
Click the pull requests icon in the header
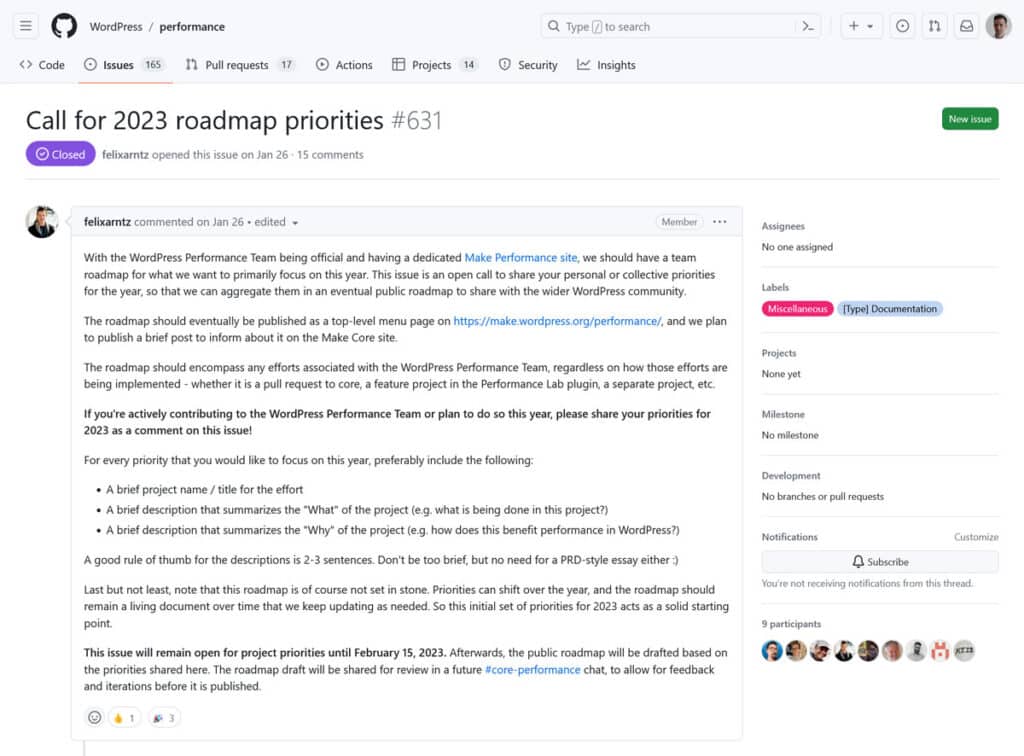(x=934, y=26)
